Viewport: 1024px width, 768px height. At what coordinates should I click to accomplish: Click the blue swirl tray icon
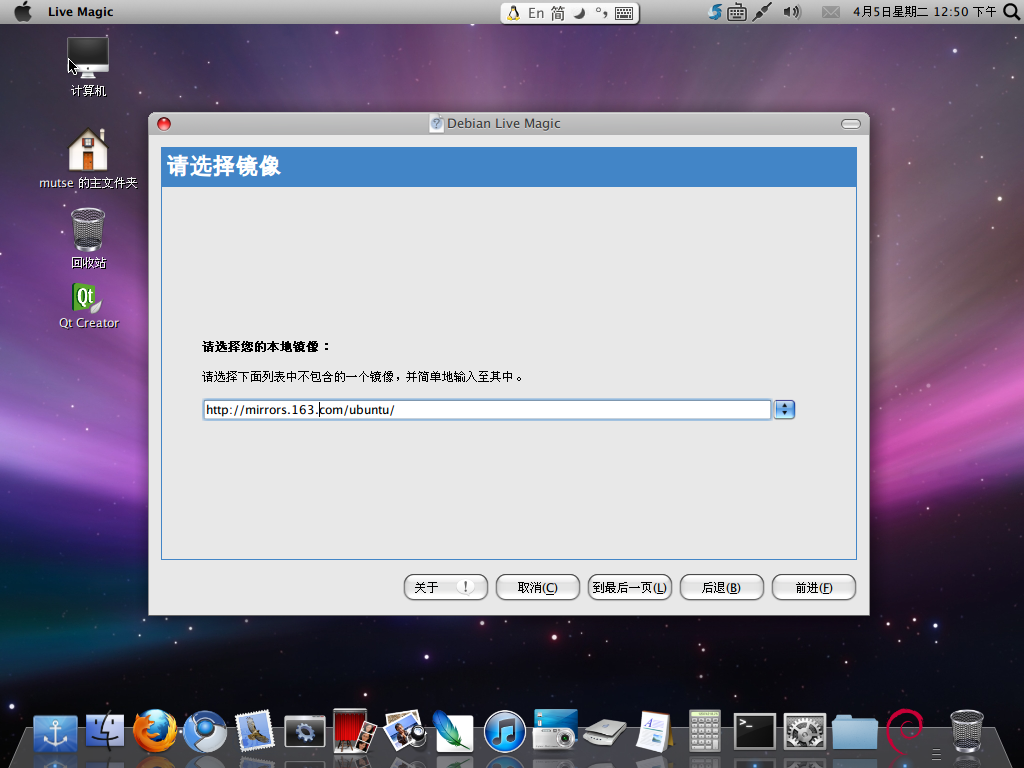pos(714,12)
